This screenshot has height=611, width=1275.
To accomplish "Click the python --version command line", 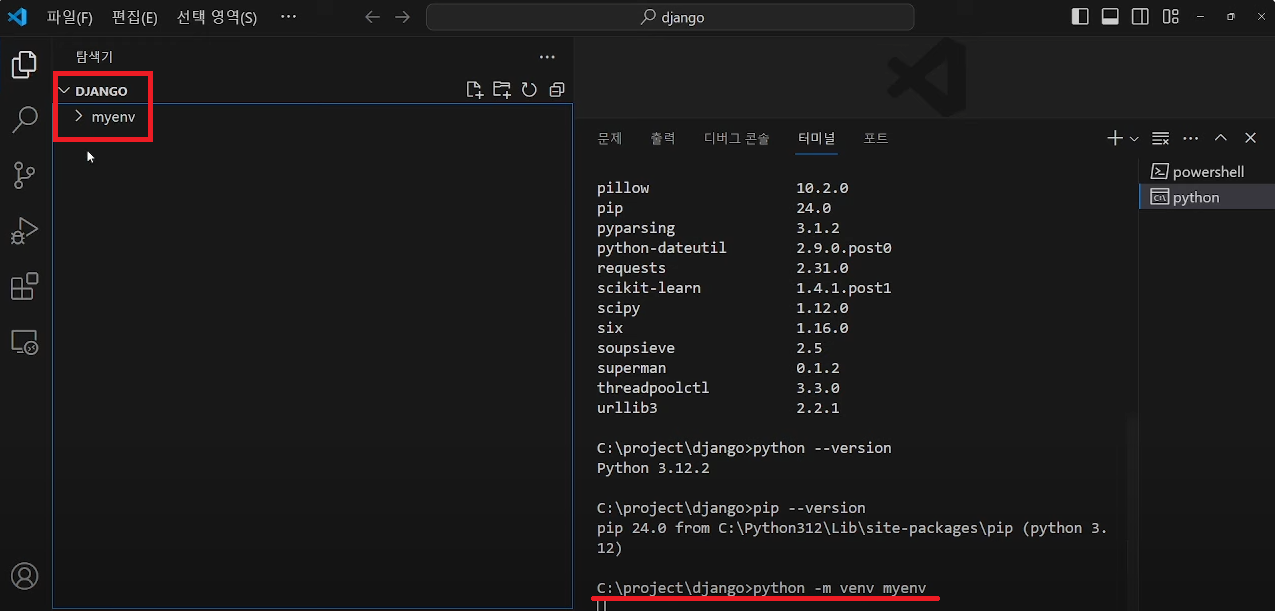I will tap(744, 448).
